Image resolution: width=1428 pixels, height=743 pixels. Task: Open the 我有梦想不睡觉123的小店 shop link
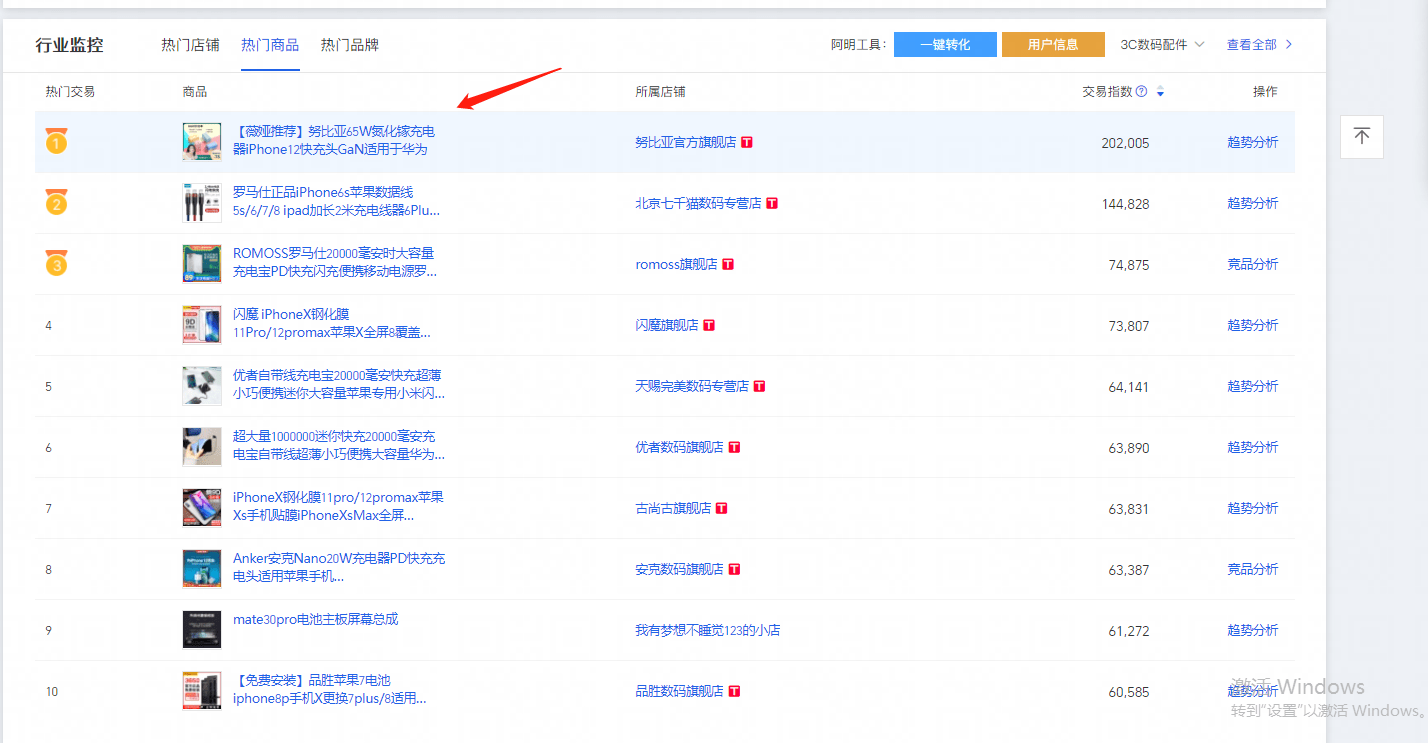pos(708,630)
